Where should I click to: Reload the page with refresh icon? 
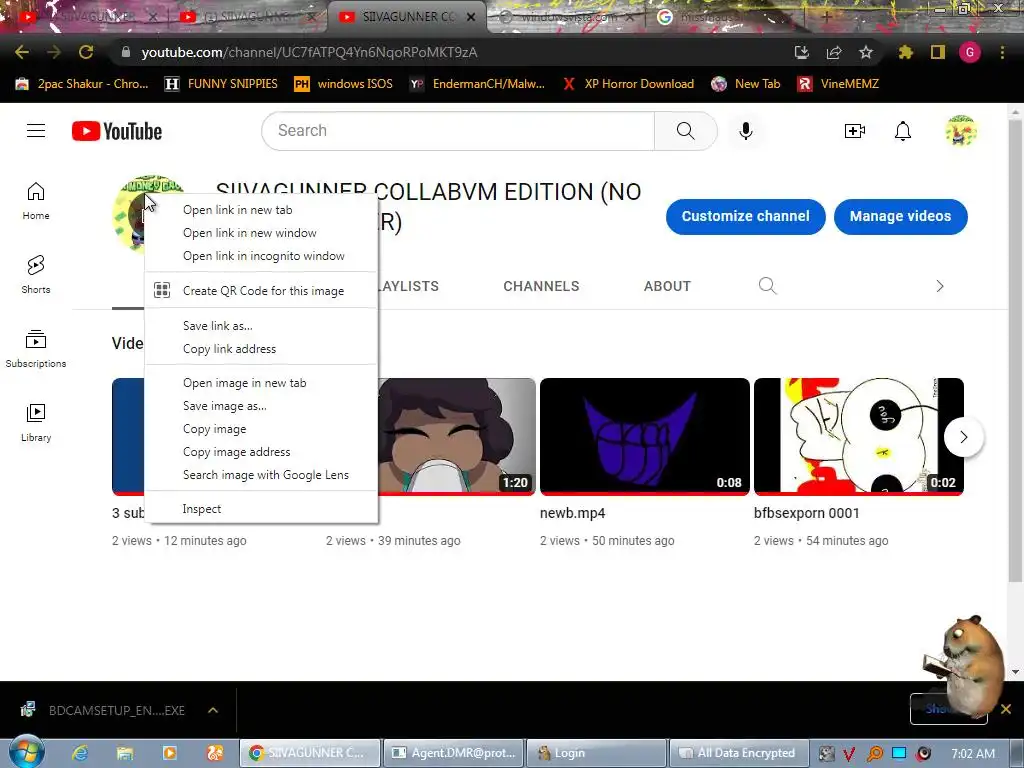point(86,52)
